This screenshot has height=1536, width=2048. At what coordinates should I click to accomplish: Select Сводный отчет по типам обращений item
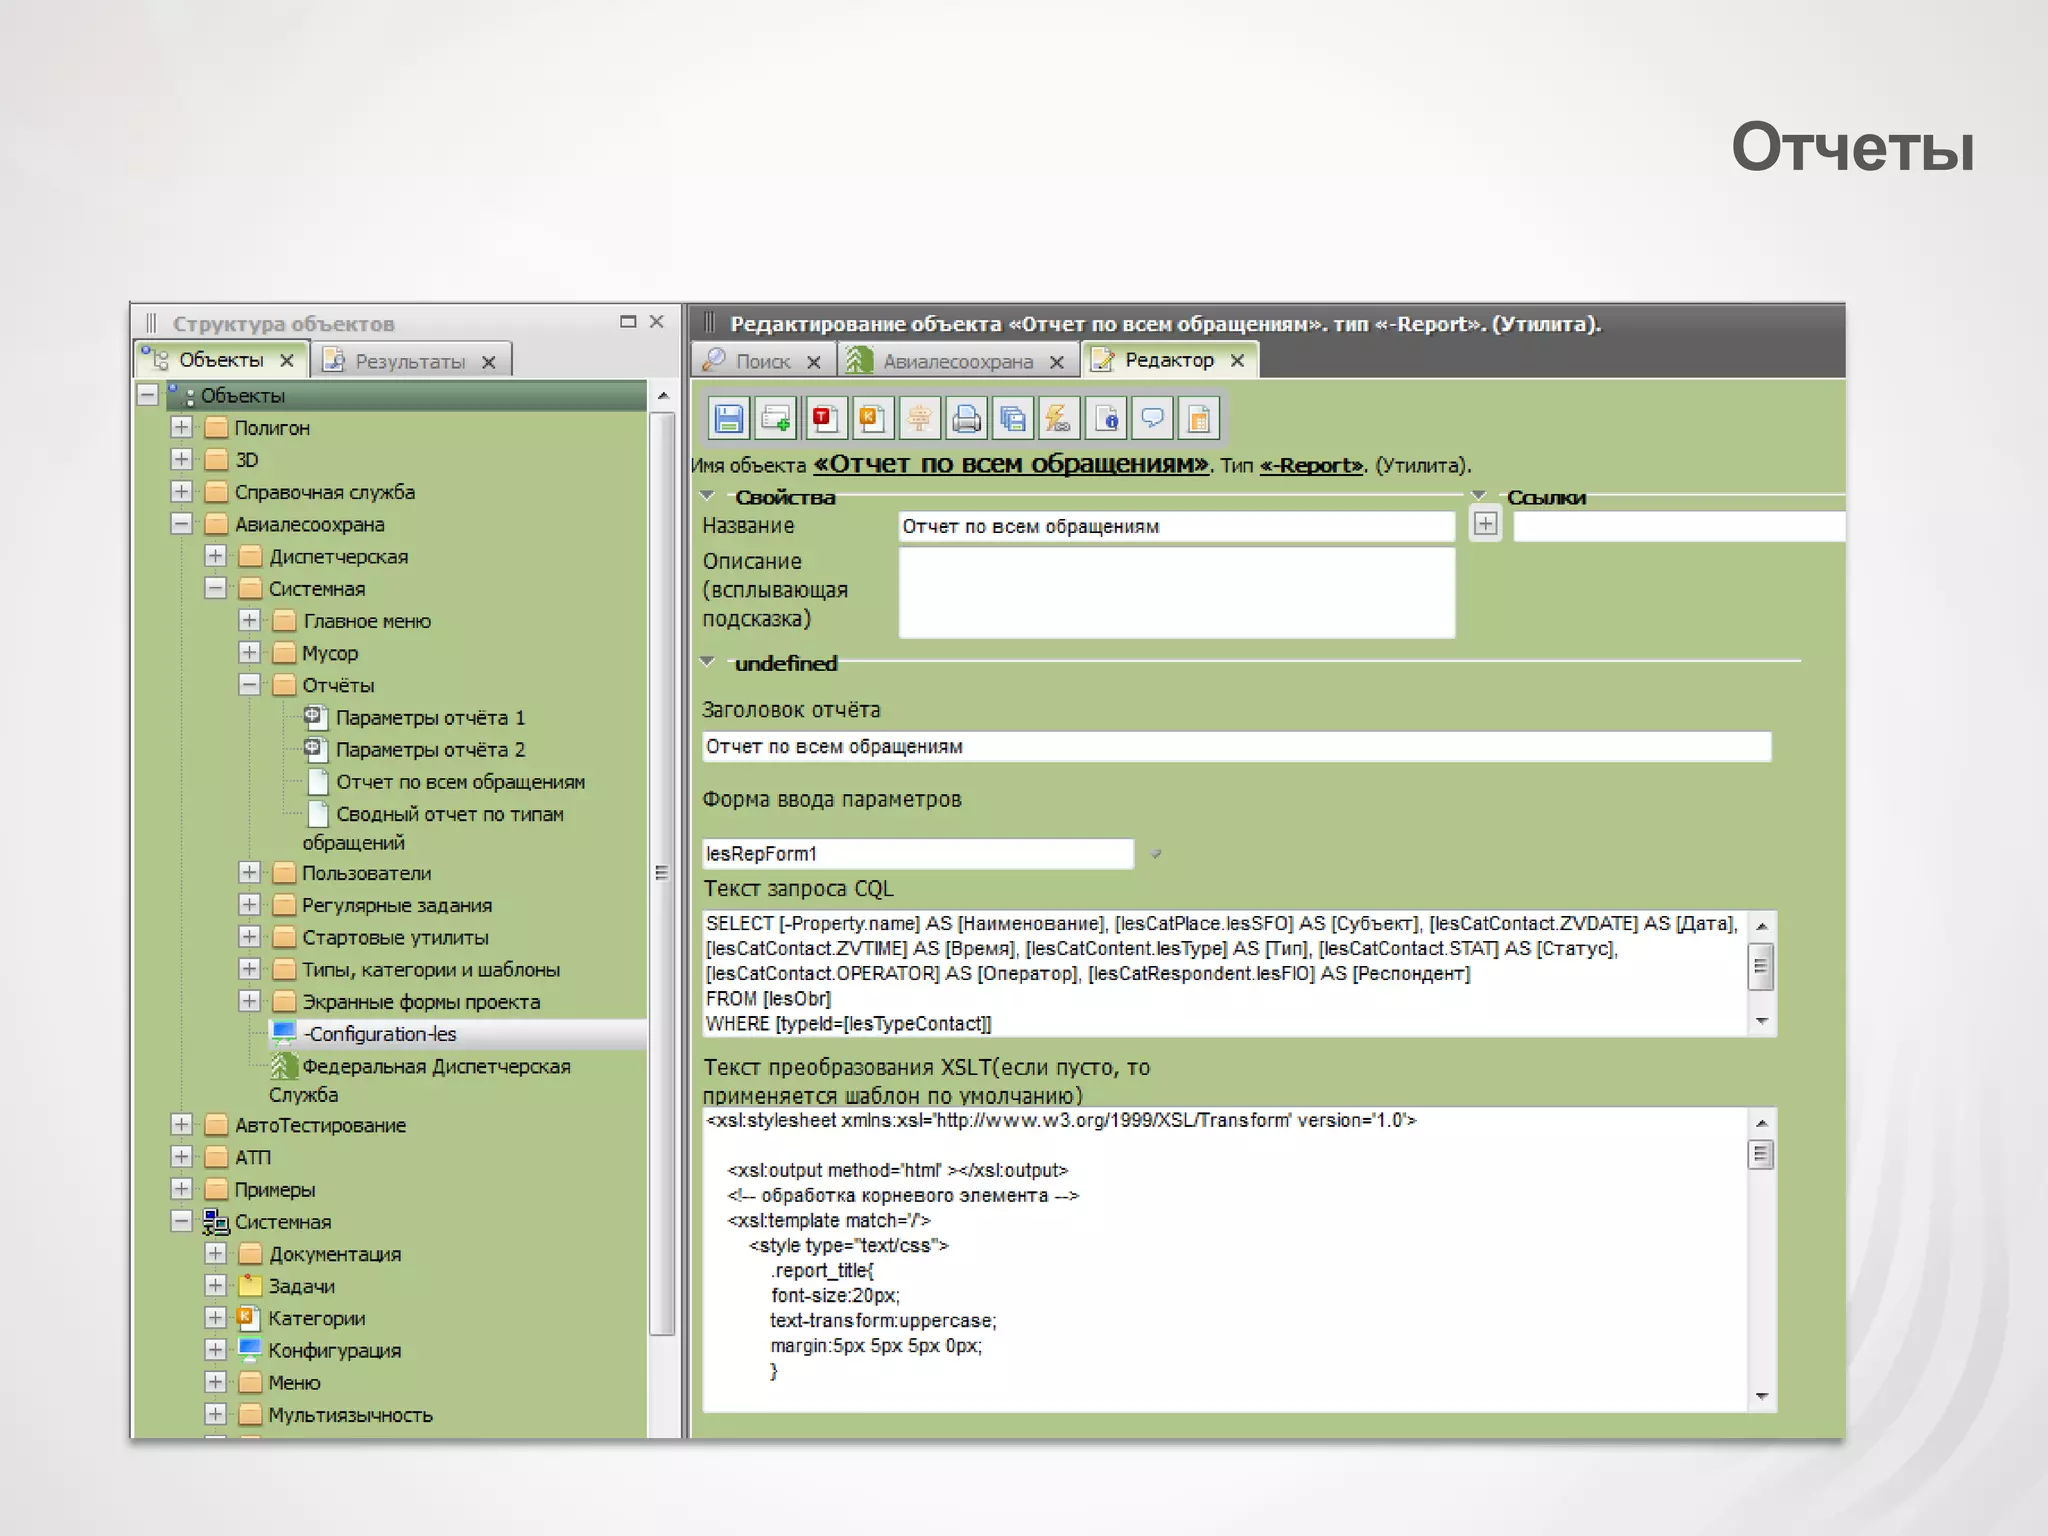pyautogui.click(x=449, y=815)
